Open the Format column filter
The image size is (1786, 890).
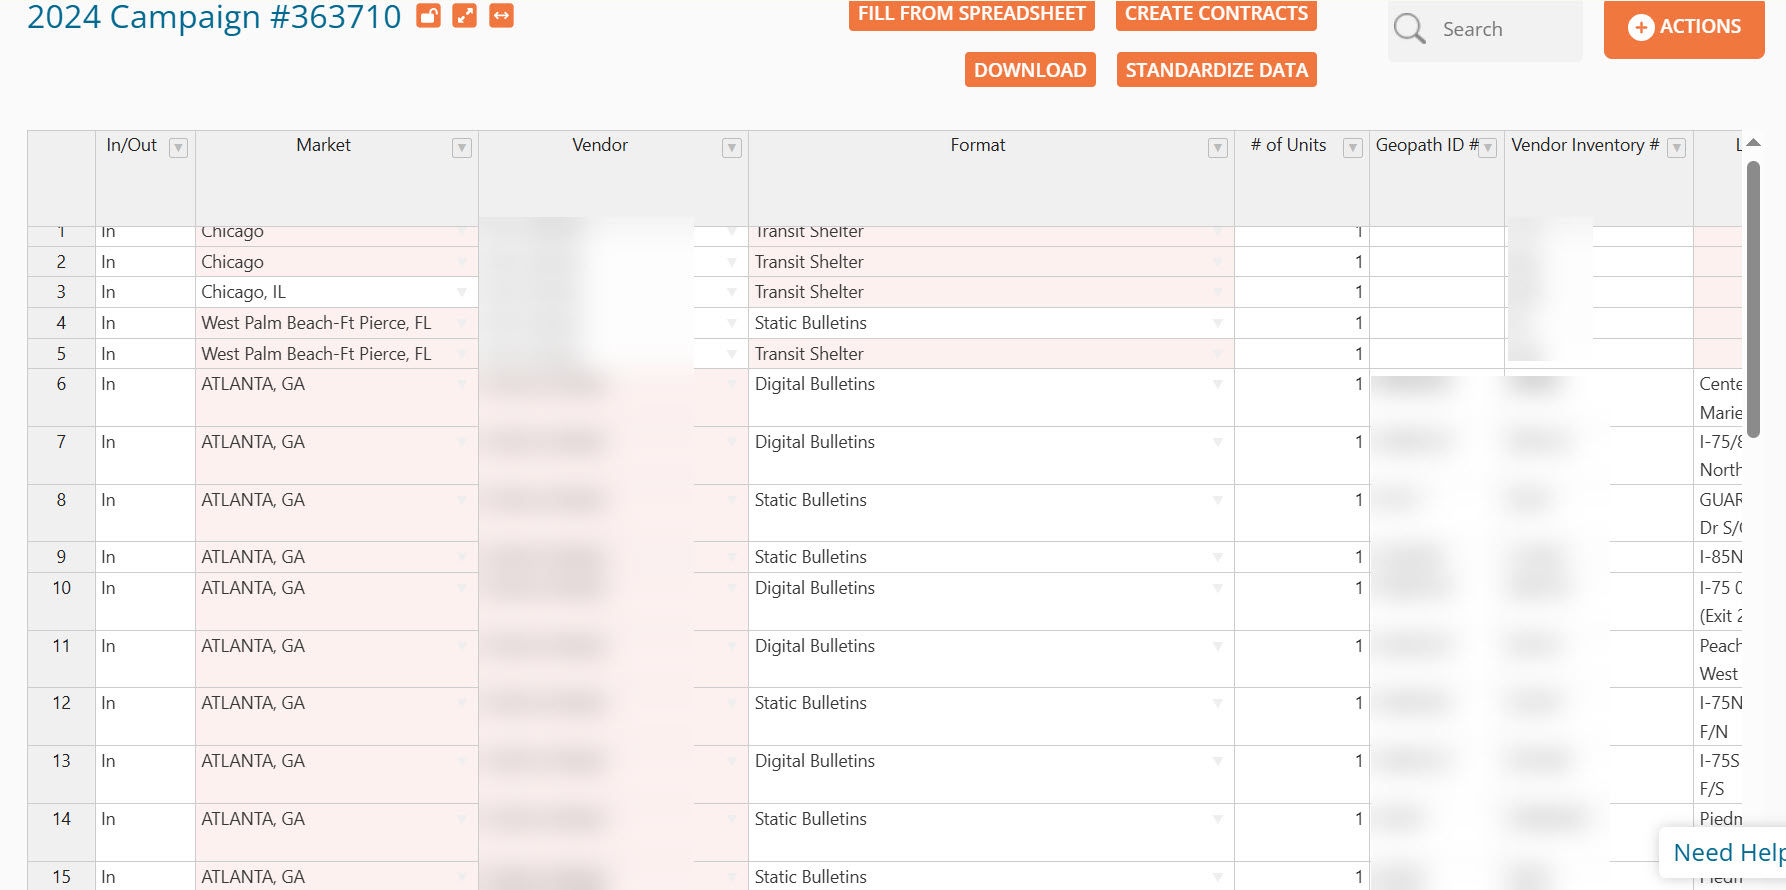(x=1217, y=148)
